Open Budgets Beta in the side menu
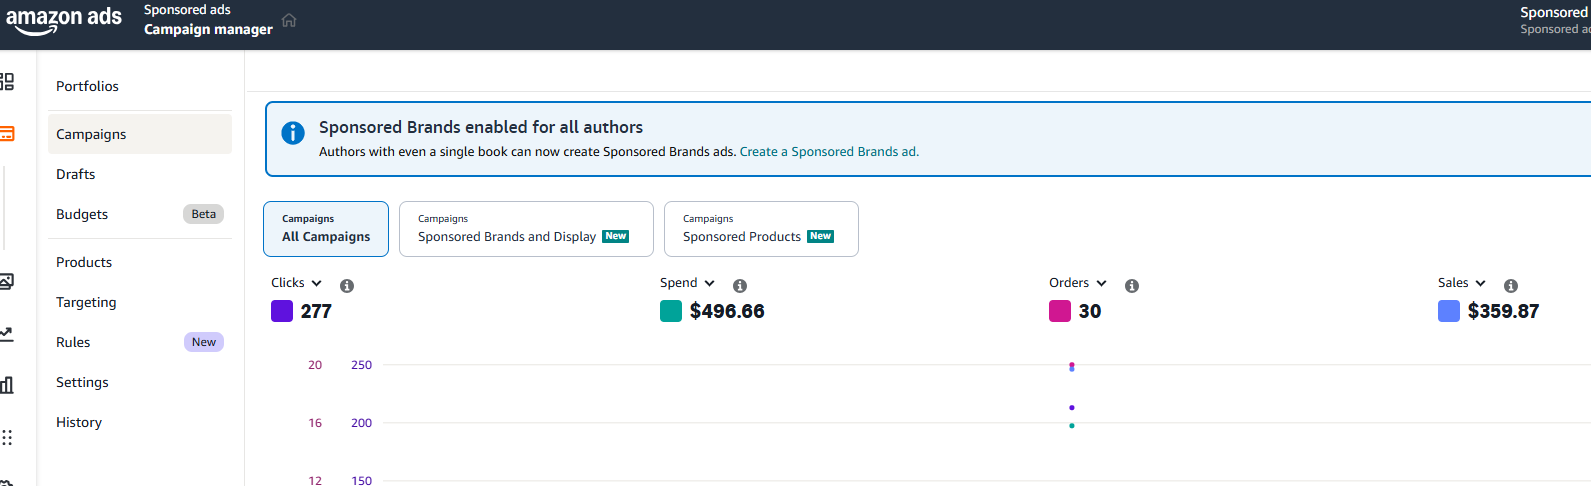 [140, 214]
